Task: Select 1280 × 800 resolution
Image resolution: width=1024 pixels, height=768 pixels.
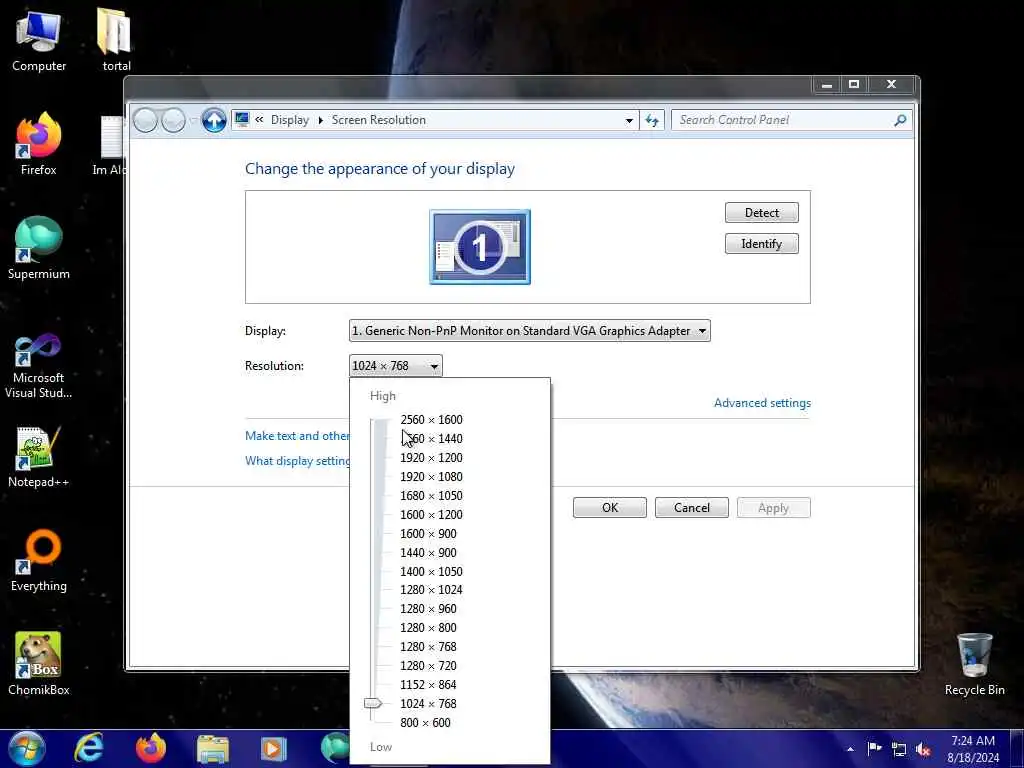Action: [x=428, y=627]
